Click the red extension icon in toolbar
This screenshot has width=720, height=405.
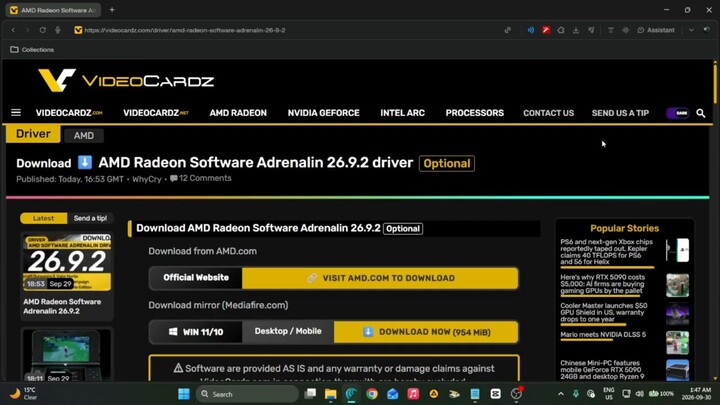[546, 30]
